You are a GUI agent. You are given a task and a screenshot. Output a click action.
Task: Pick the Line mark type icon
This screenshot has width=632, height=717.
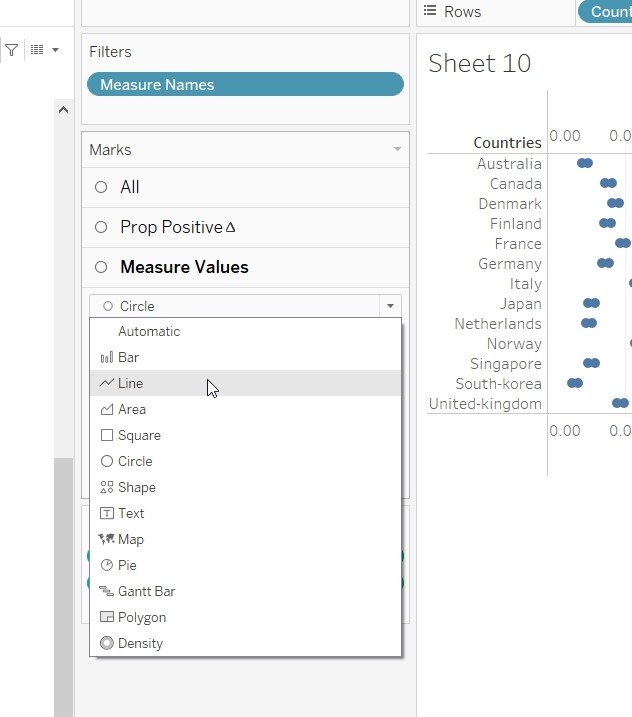(x=106, y=383)
